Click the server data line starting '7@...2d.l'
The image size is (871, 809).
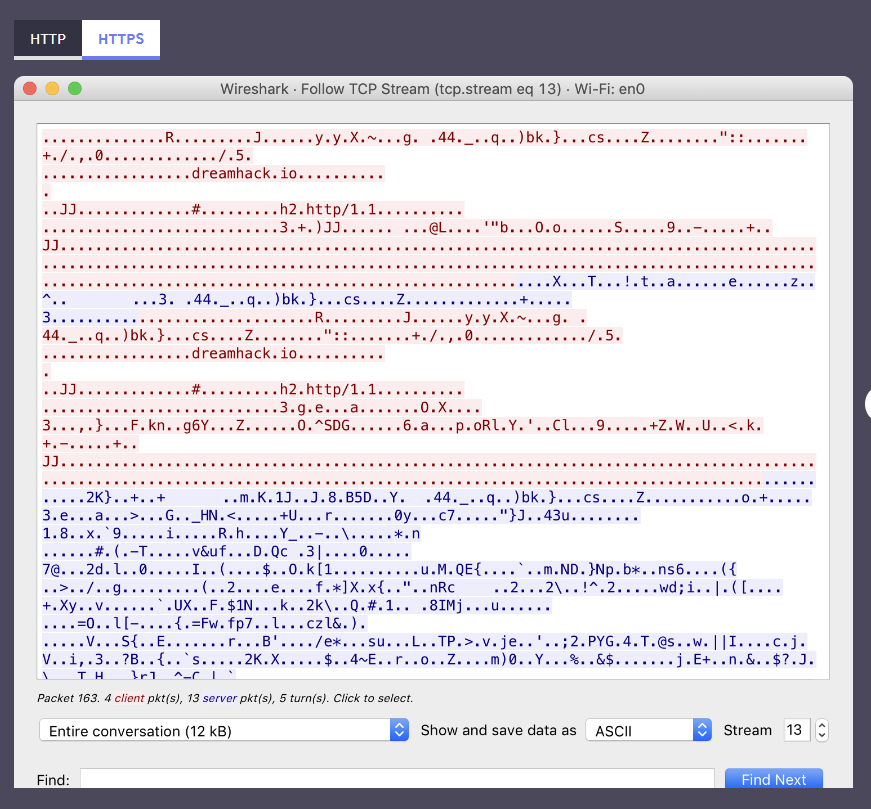(389, 570)
